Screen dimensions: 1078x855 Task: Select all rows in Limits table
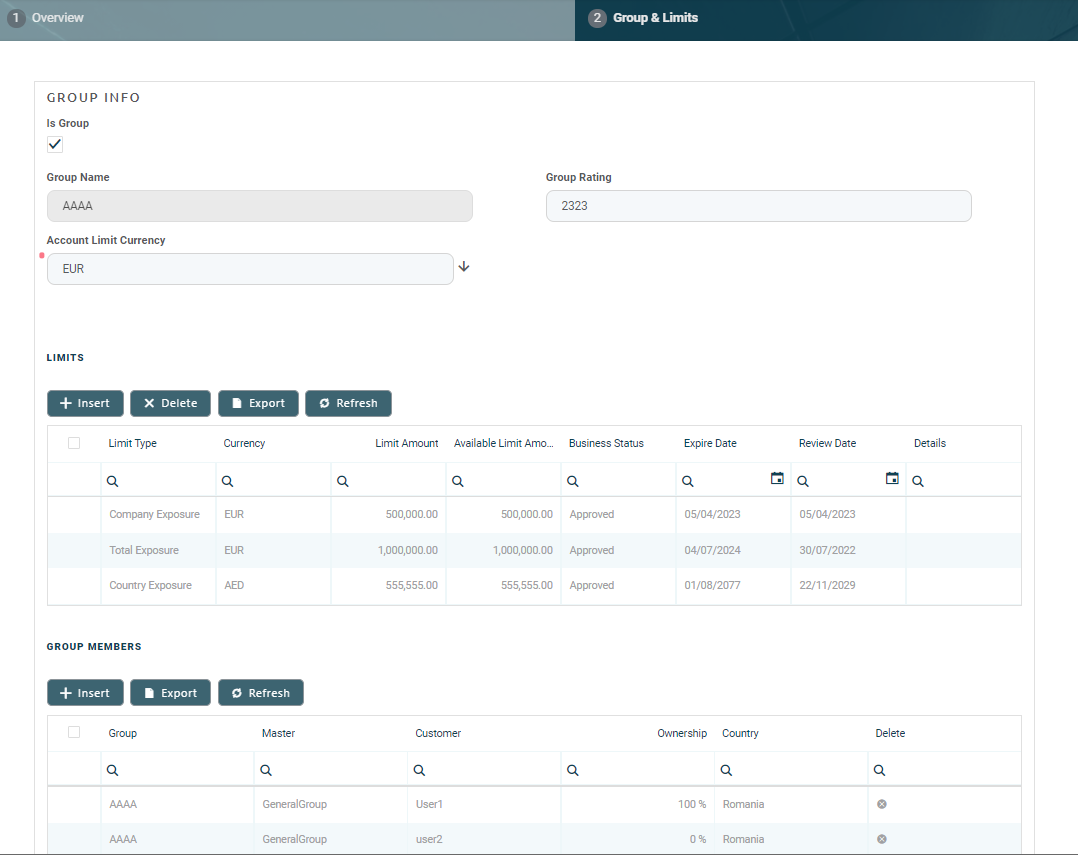[x=74, y=443]
